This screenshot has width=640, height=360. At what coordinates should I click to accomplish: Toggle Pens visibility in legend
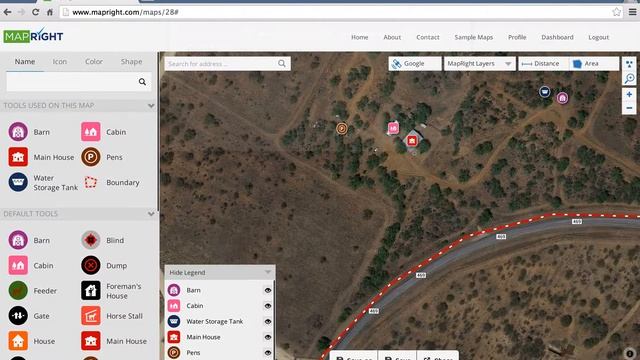pos(268,353)
